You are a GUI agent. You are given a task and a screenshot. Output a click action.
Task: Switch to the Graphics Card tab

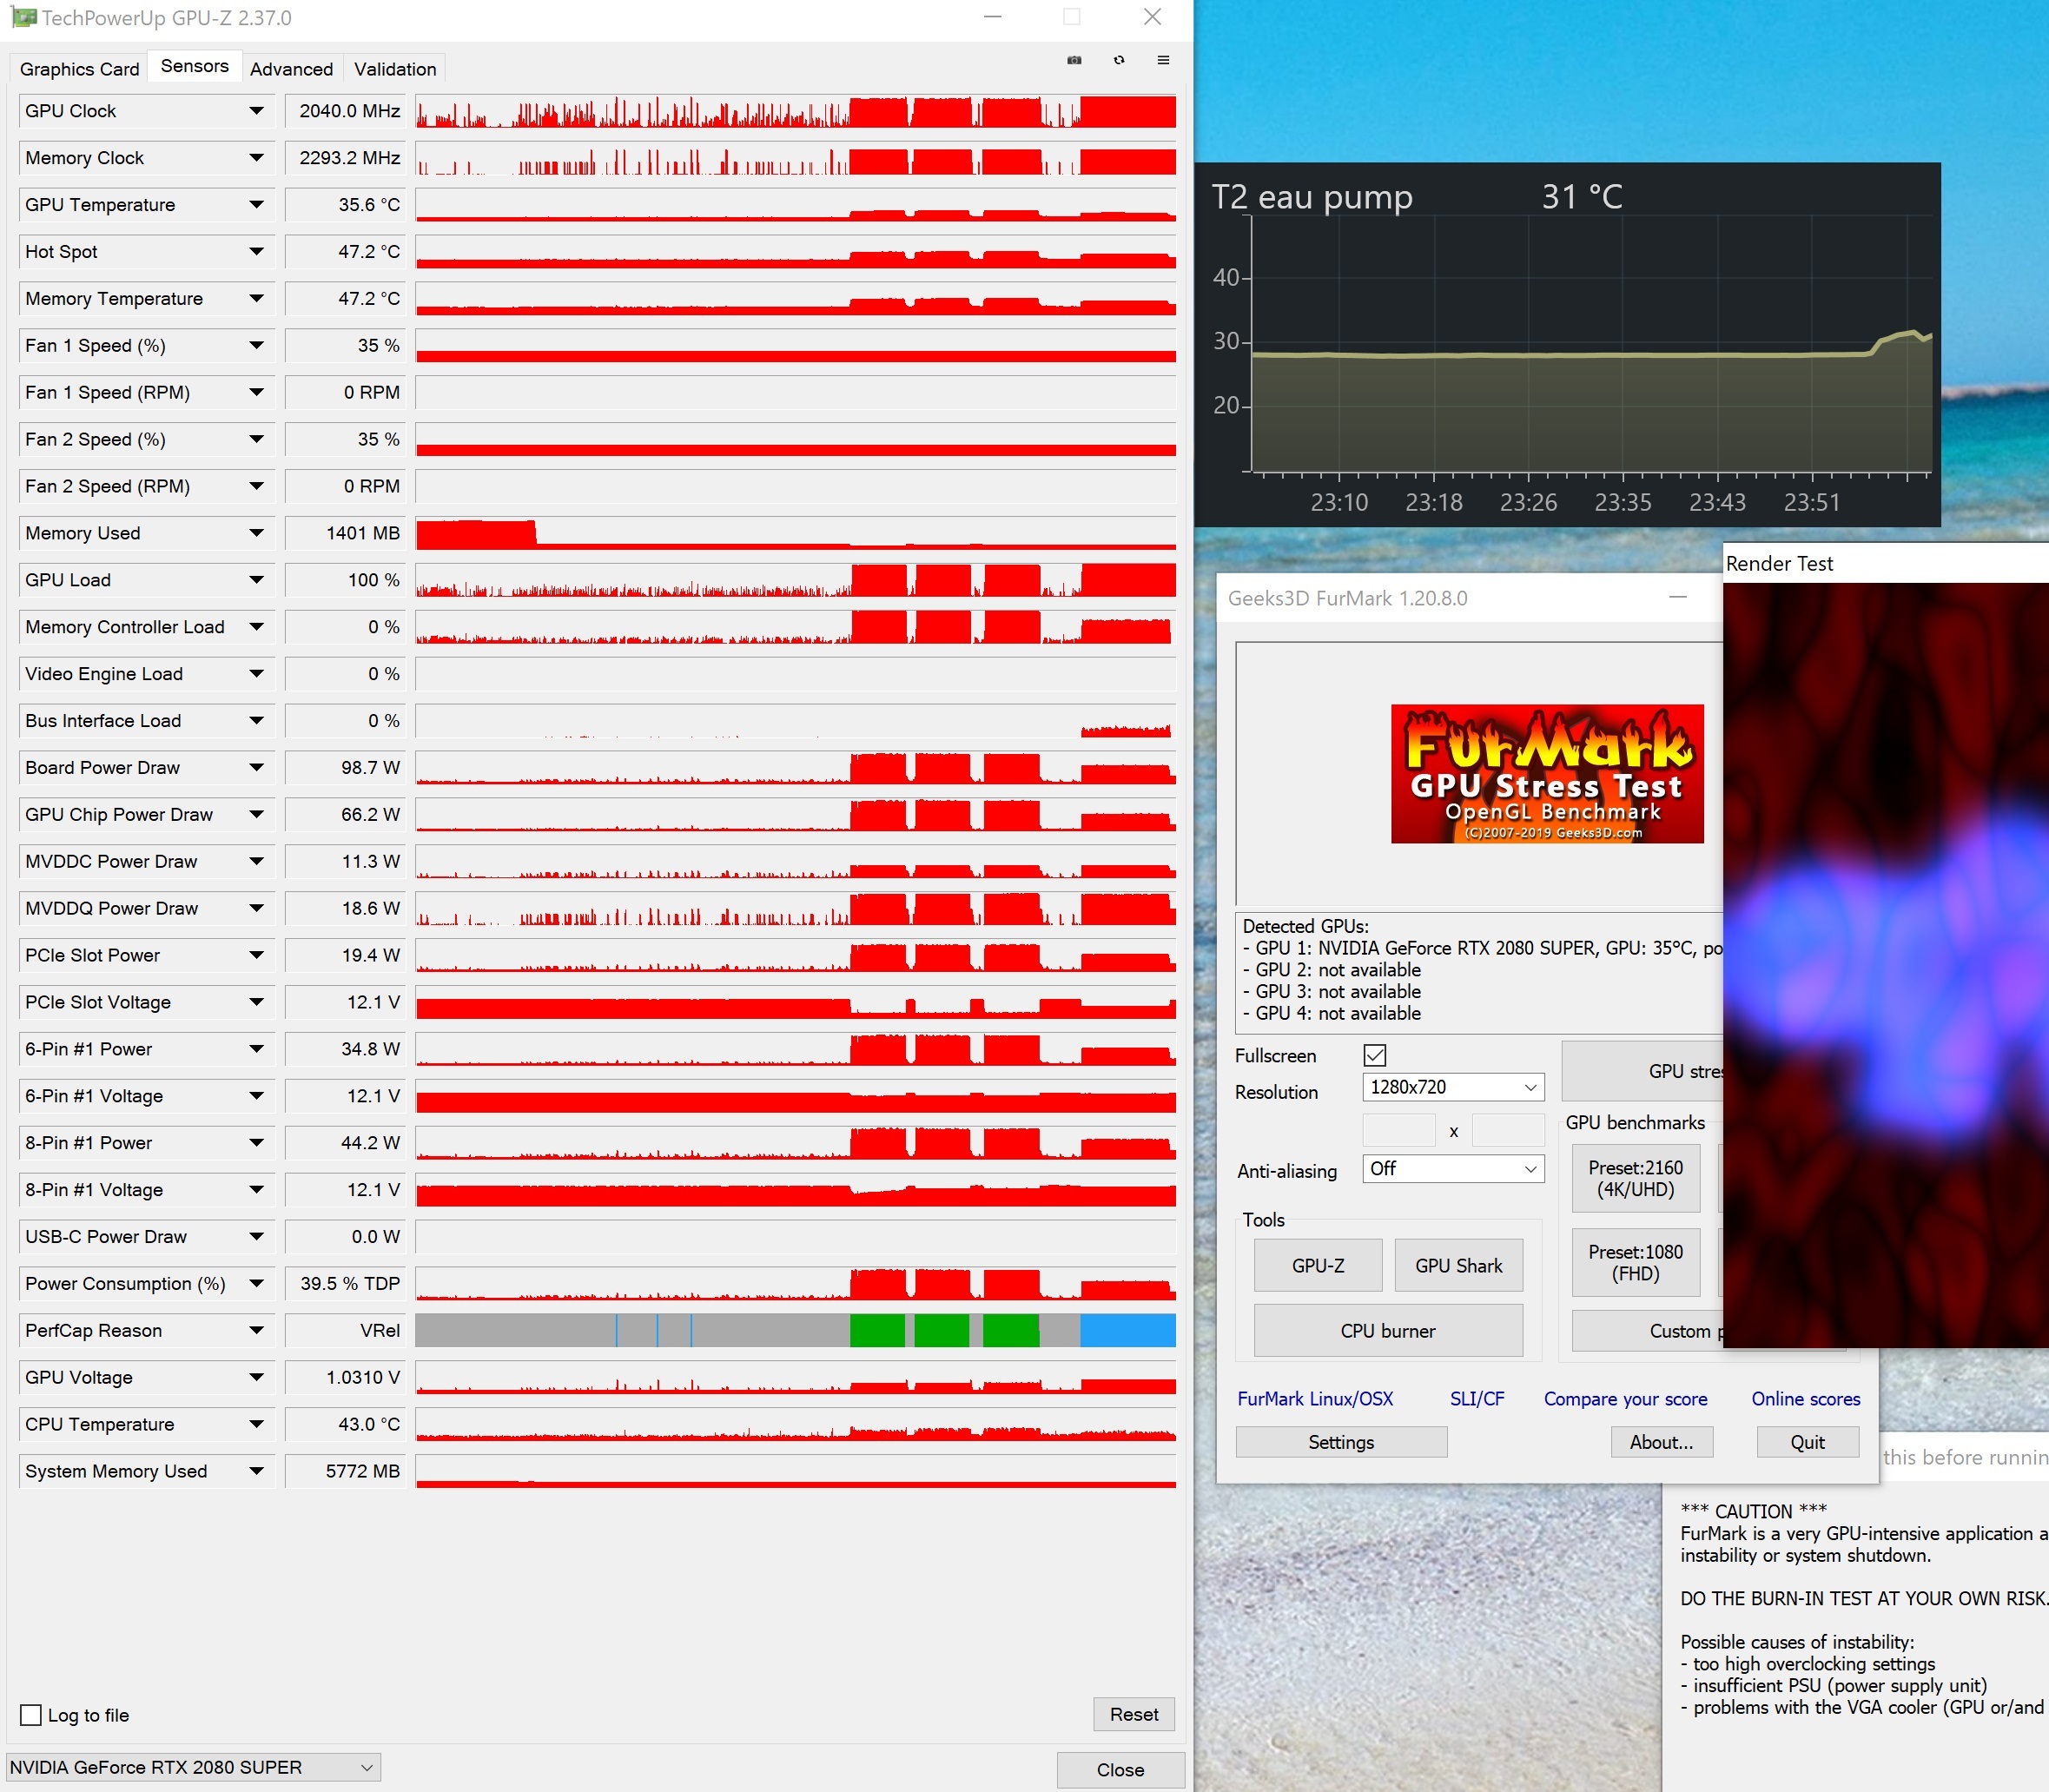click(x=79, y=69)
